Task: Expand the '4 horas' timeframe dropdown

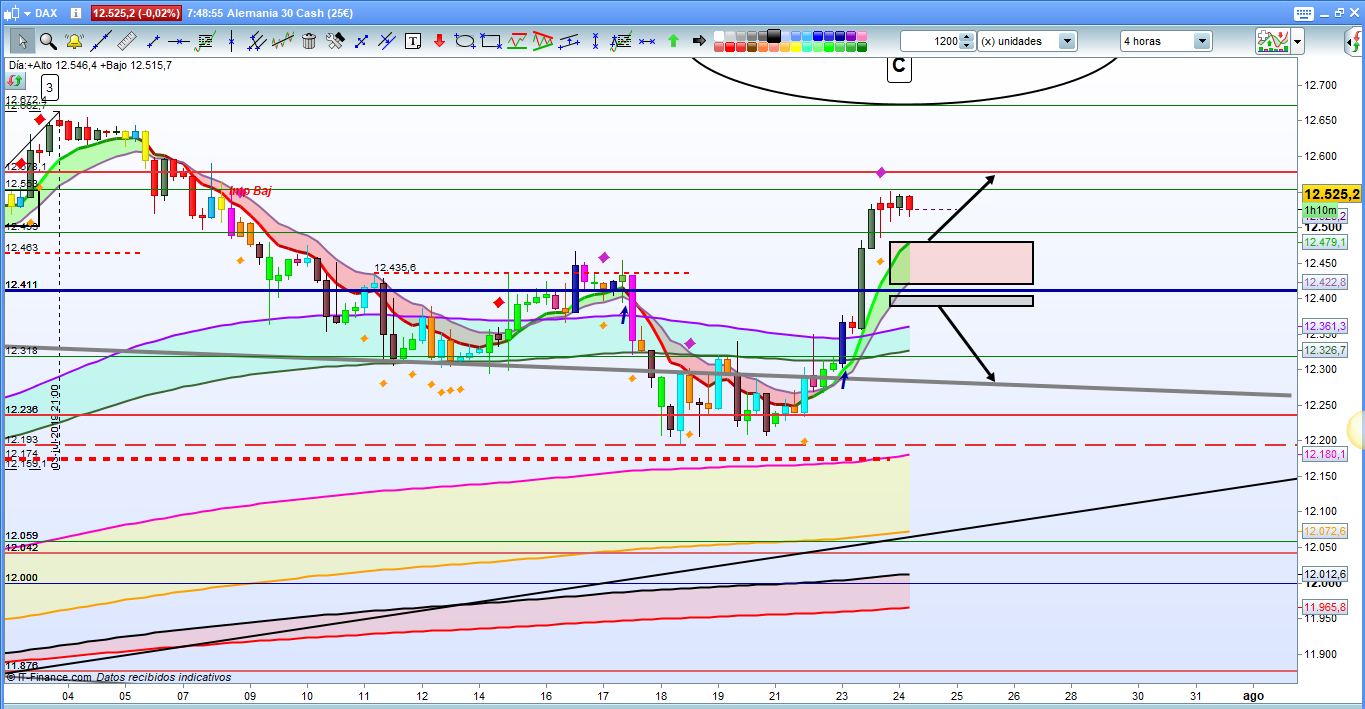Action: [x=1201, y=41]
